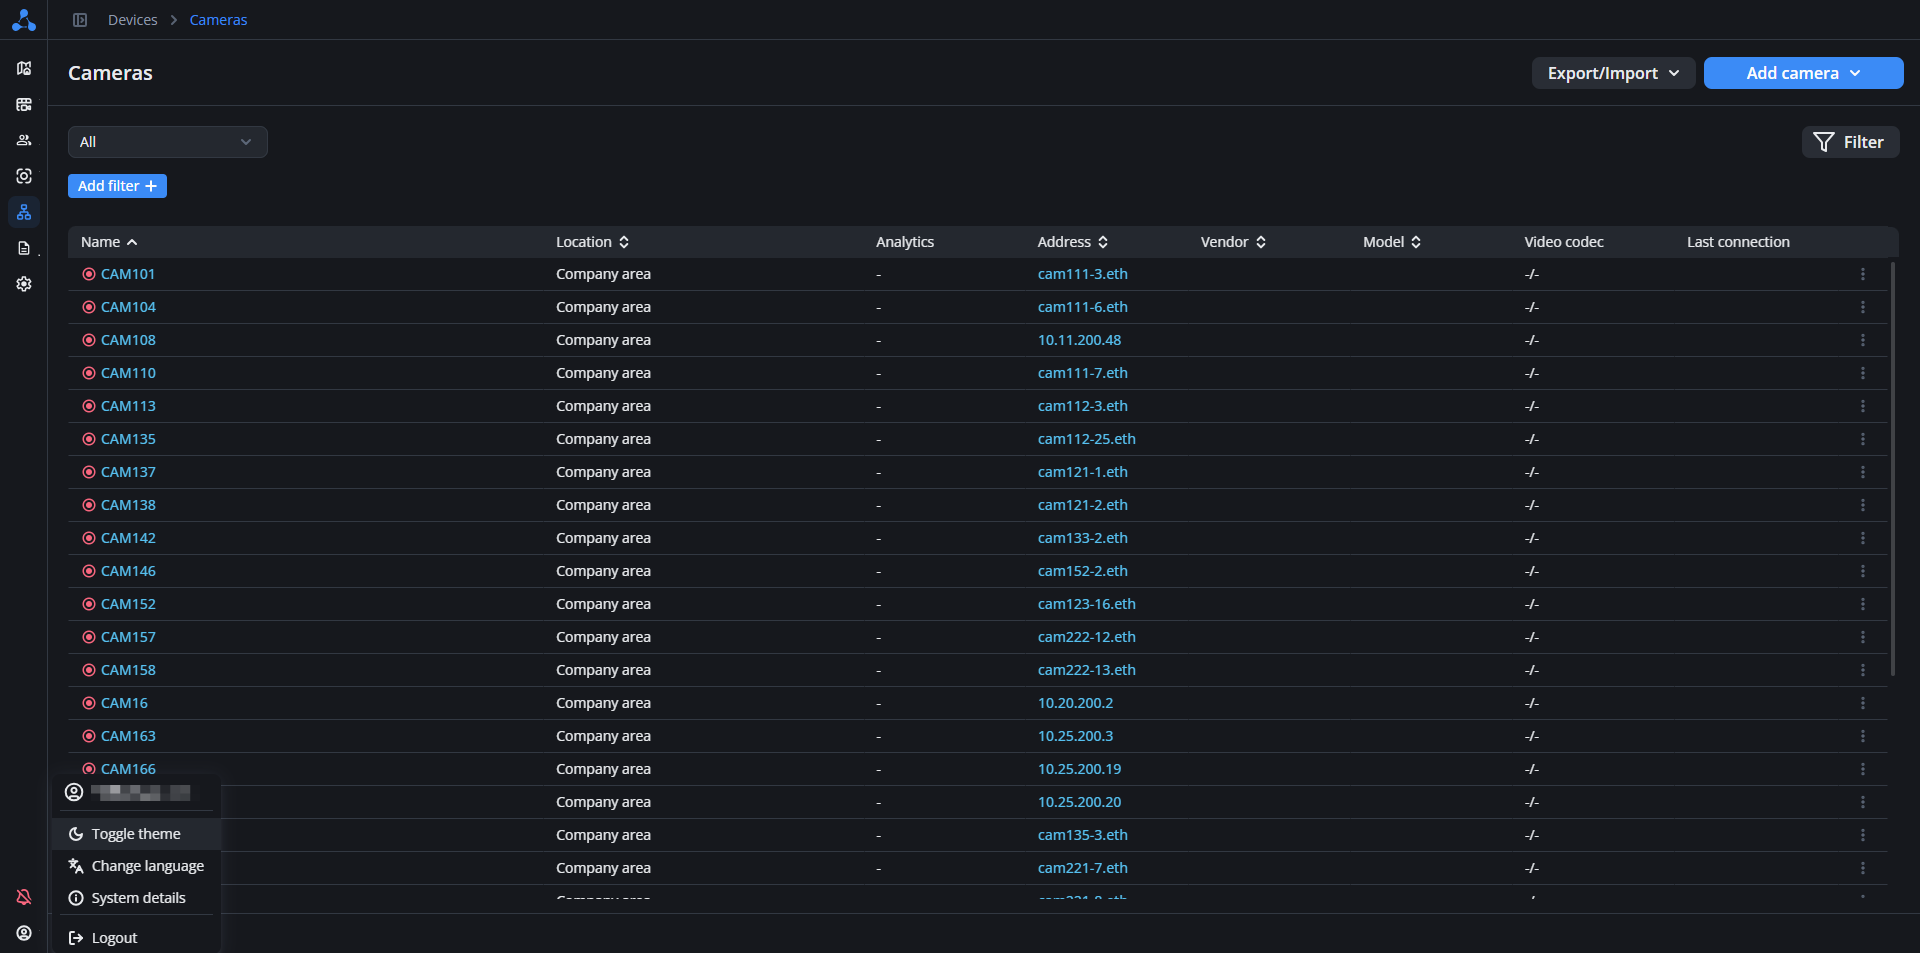
Task: Open the three-dot menu for CAM101
Action: 1862,274
